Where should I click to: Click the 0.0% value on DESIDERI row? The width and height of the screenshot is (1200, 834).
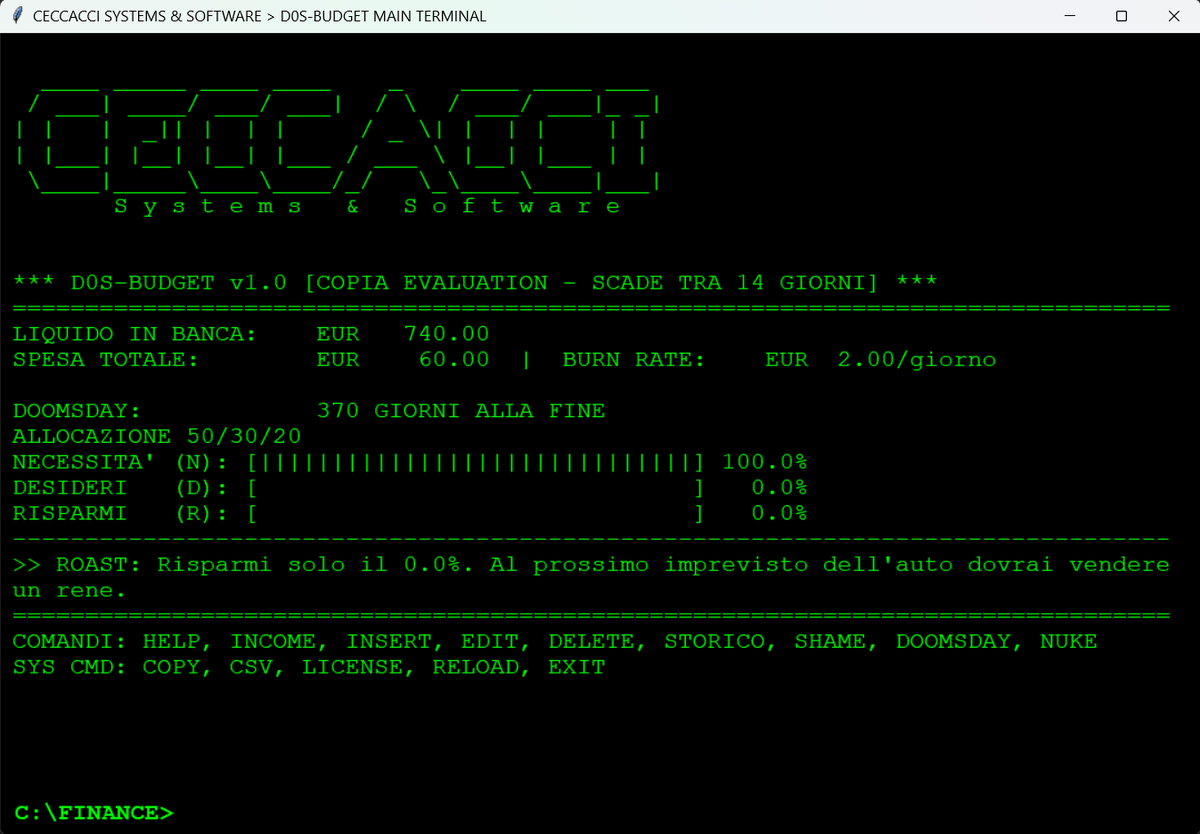[x=780, y=488]
